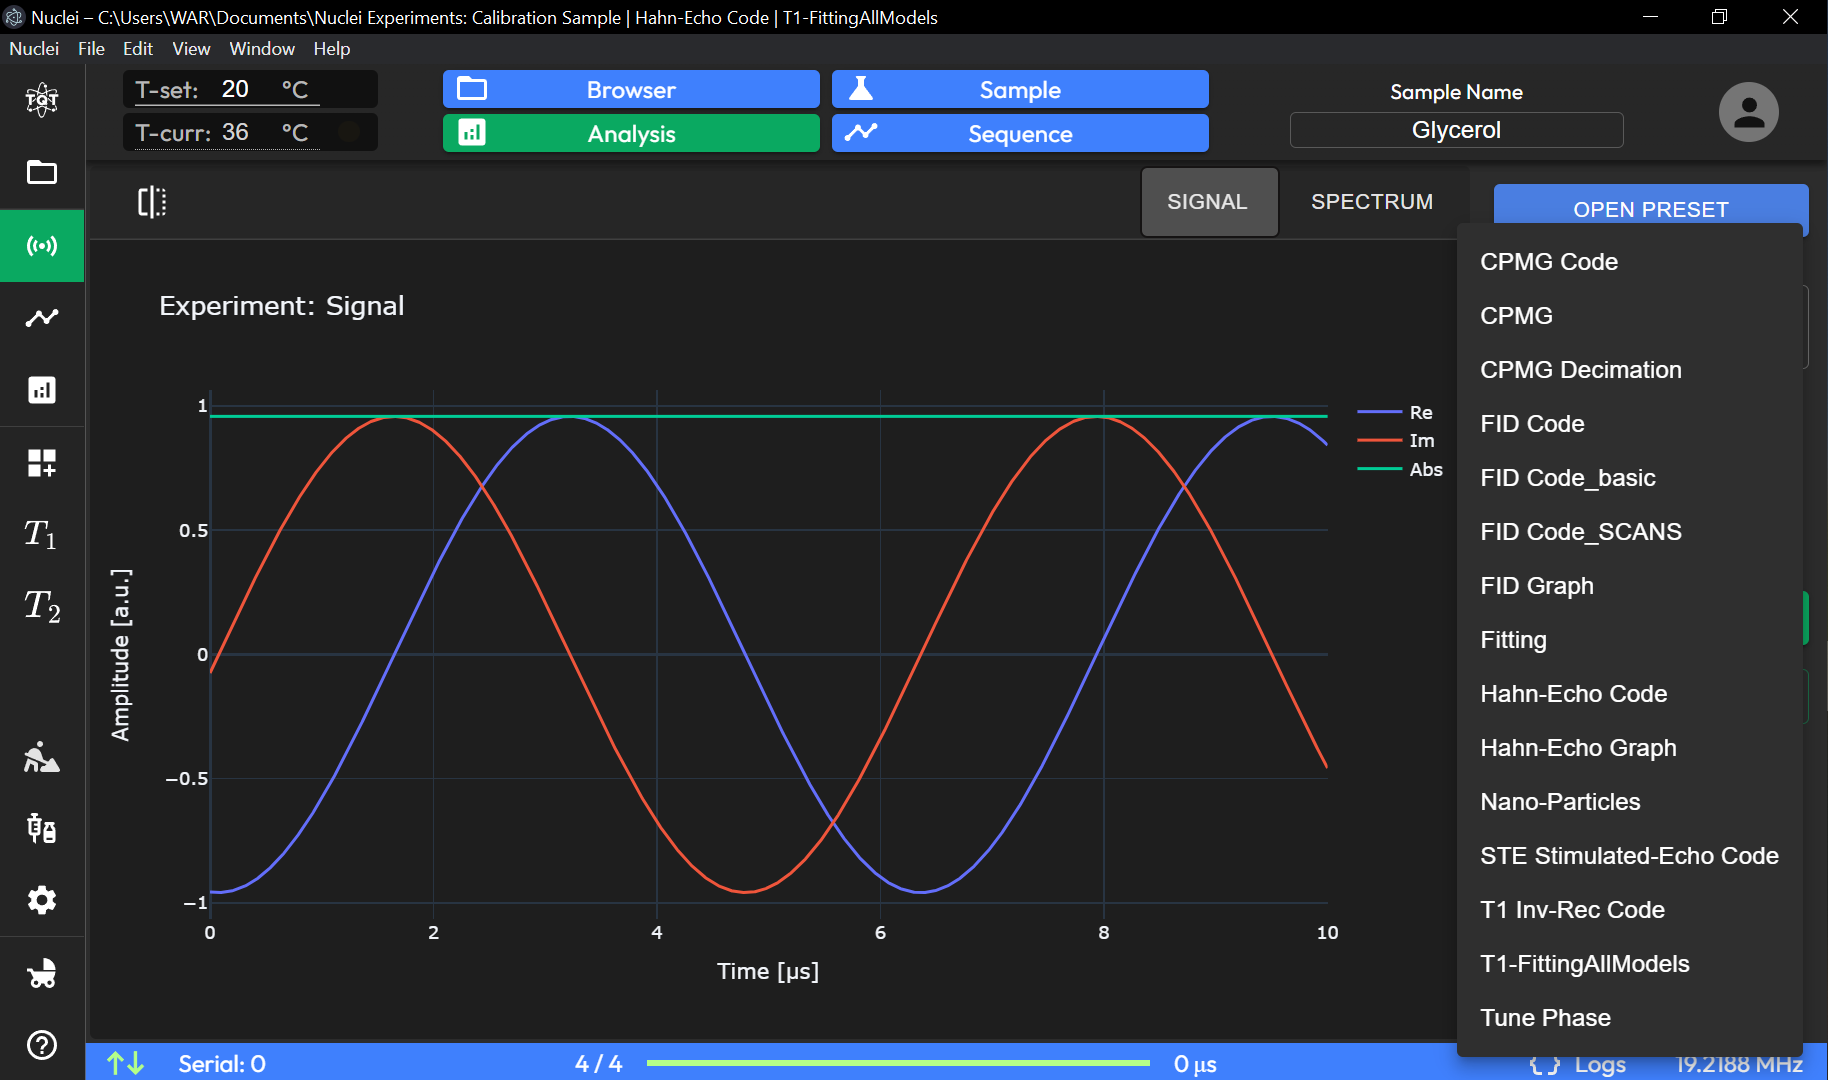Click the 4 / 4 scan counter
1828x1080 pixels.
point(598,1064)
